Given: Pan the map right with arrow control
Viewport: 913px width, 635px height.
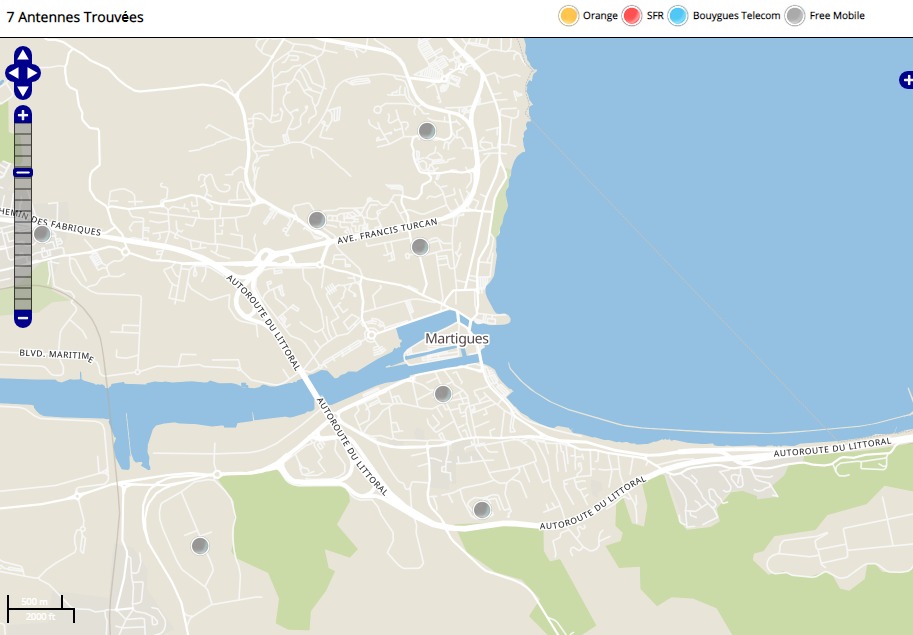Looking at the screenshot, I should coord(35,73).
